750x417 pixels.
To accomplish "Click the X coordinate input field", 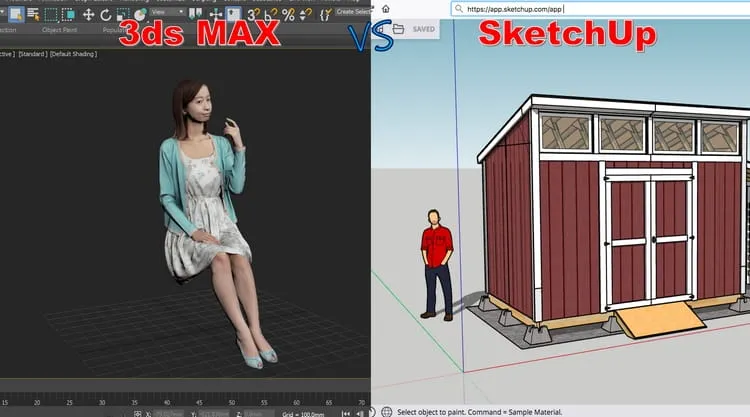I will (x=168, y=414).
